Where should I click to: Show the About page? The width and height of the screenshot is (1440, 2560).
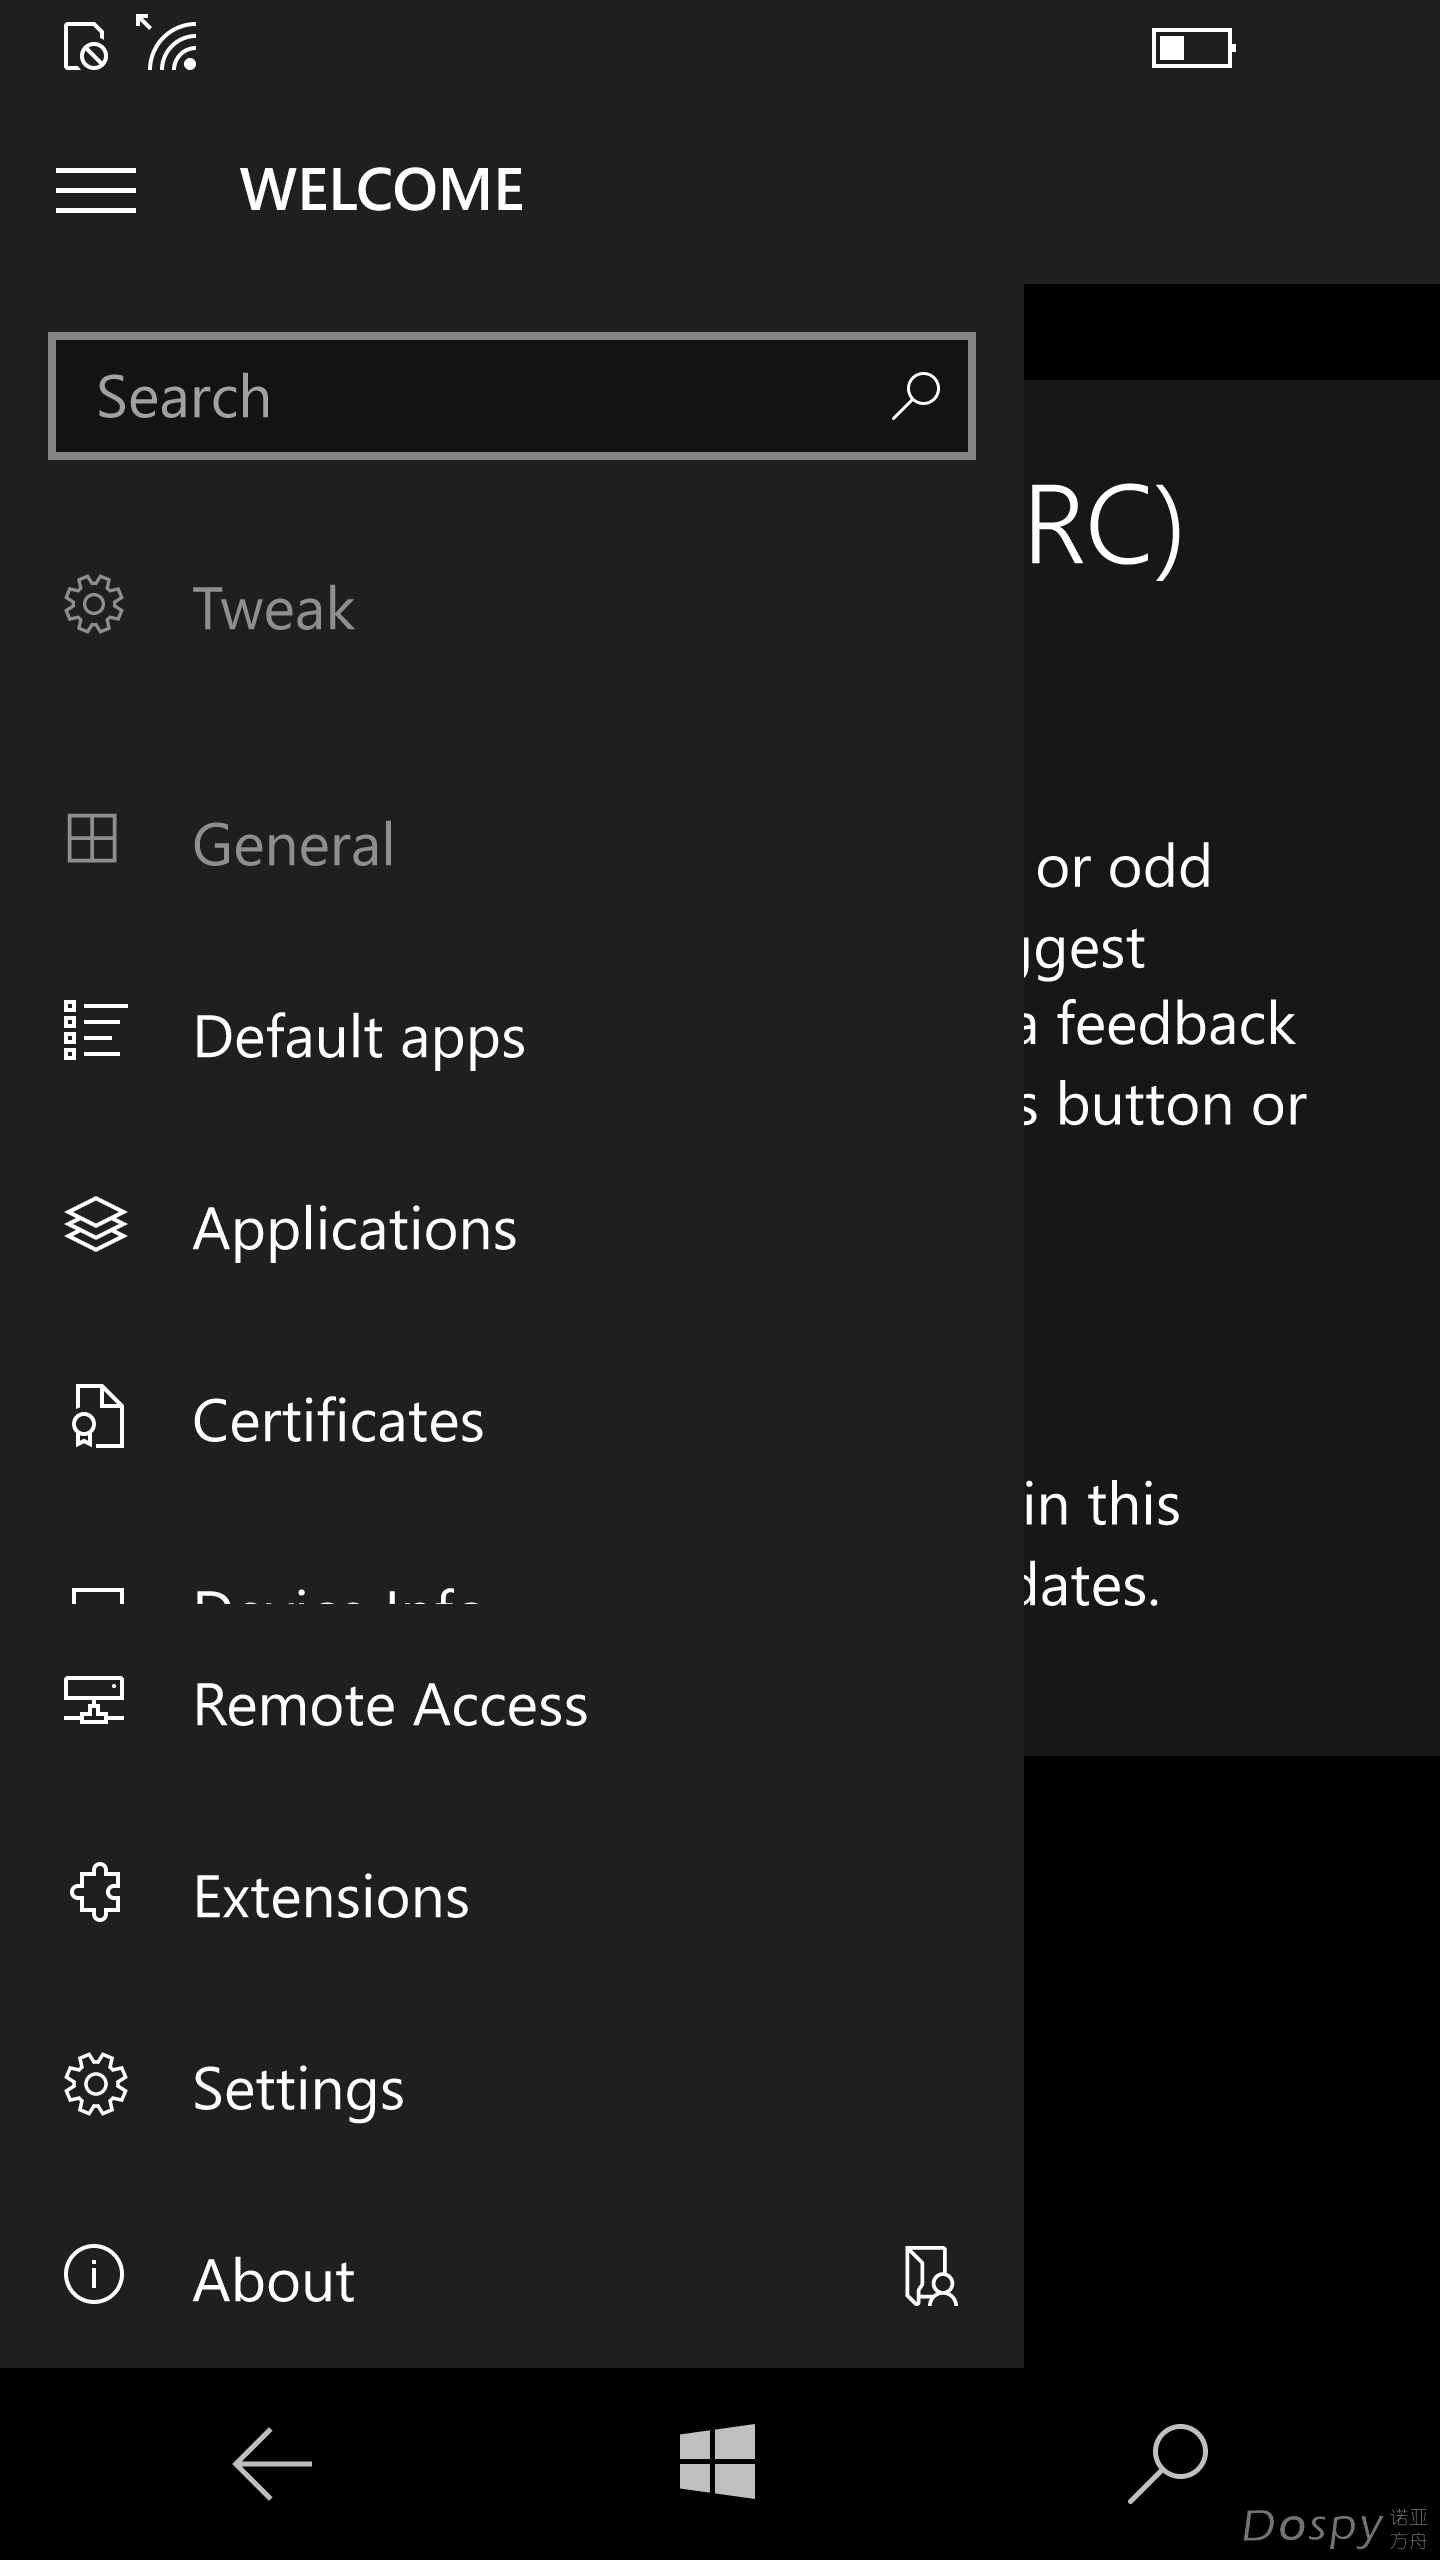[273, 2280]
